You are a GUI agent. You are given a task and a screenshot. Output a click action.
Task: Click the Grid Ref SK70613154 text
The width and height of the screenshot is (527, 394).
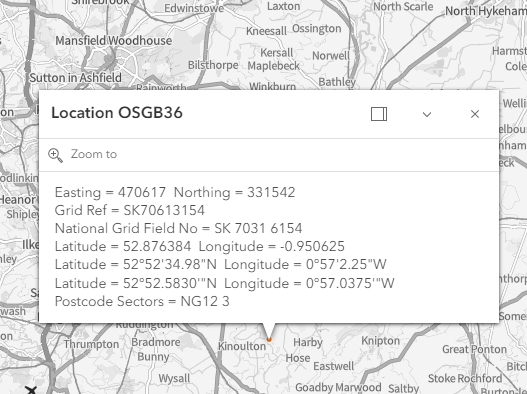tap(130, 210)
